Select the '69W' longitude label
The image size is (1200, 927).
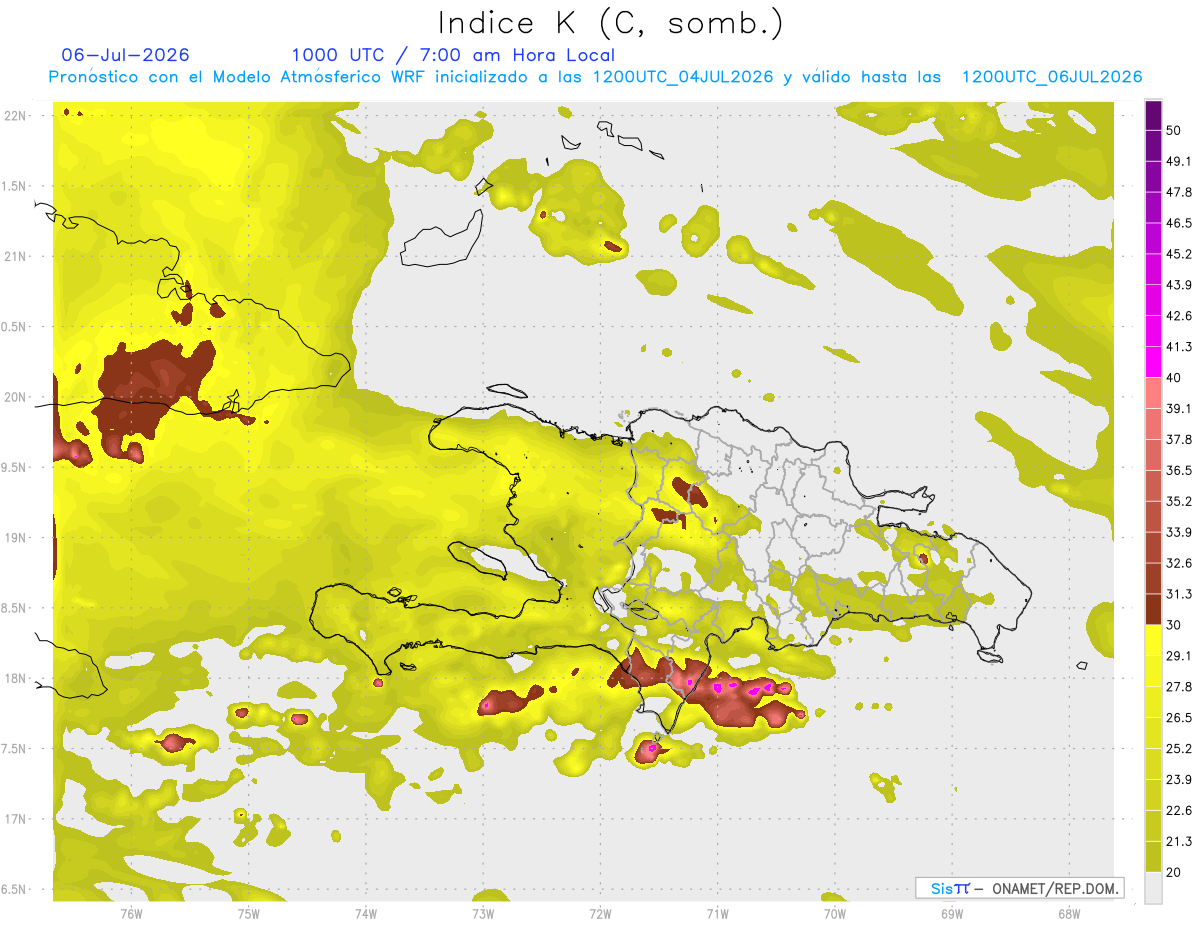[951, 913]
